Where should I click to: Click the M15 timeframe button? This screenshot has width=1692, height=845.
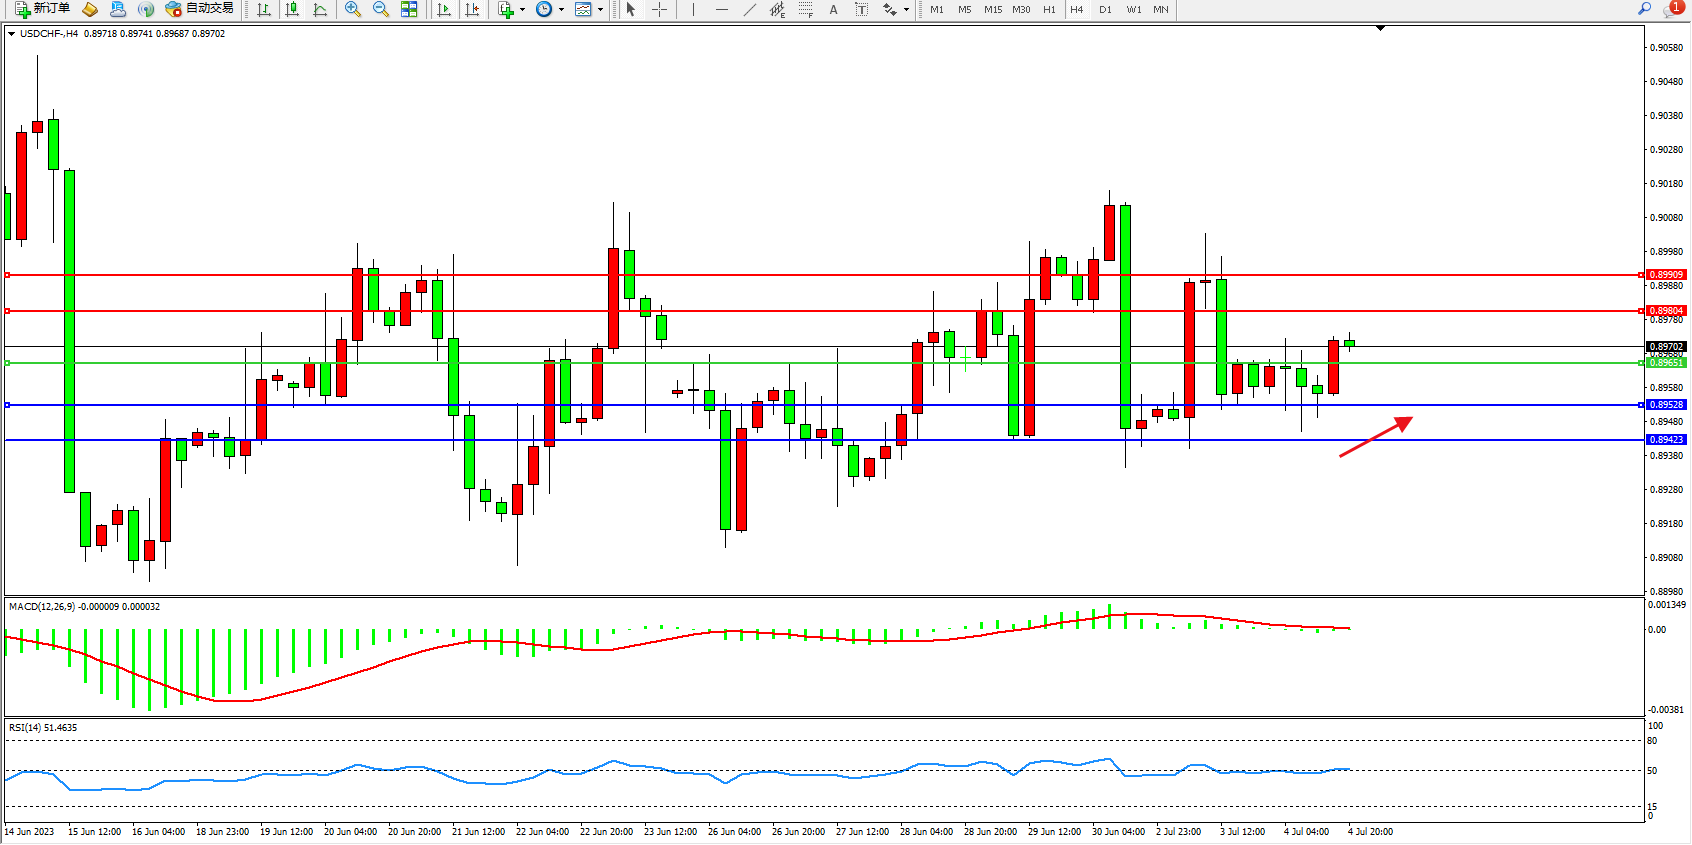click(x=992, y=9)
